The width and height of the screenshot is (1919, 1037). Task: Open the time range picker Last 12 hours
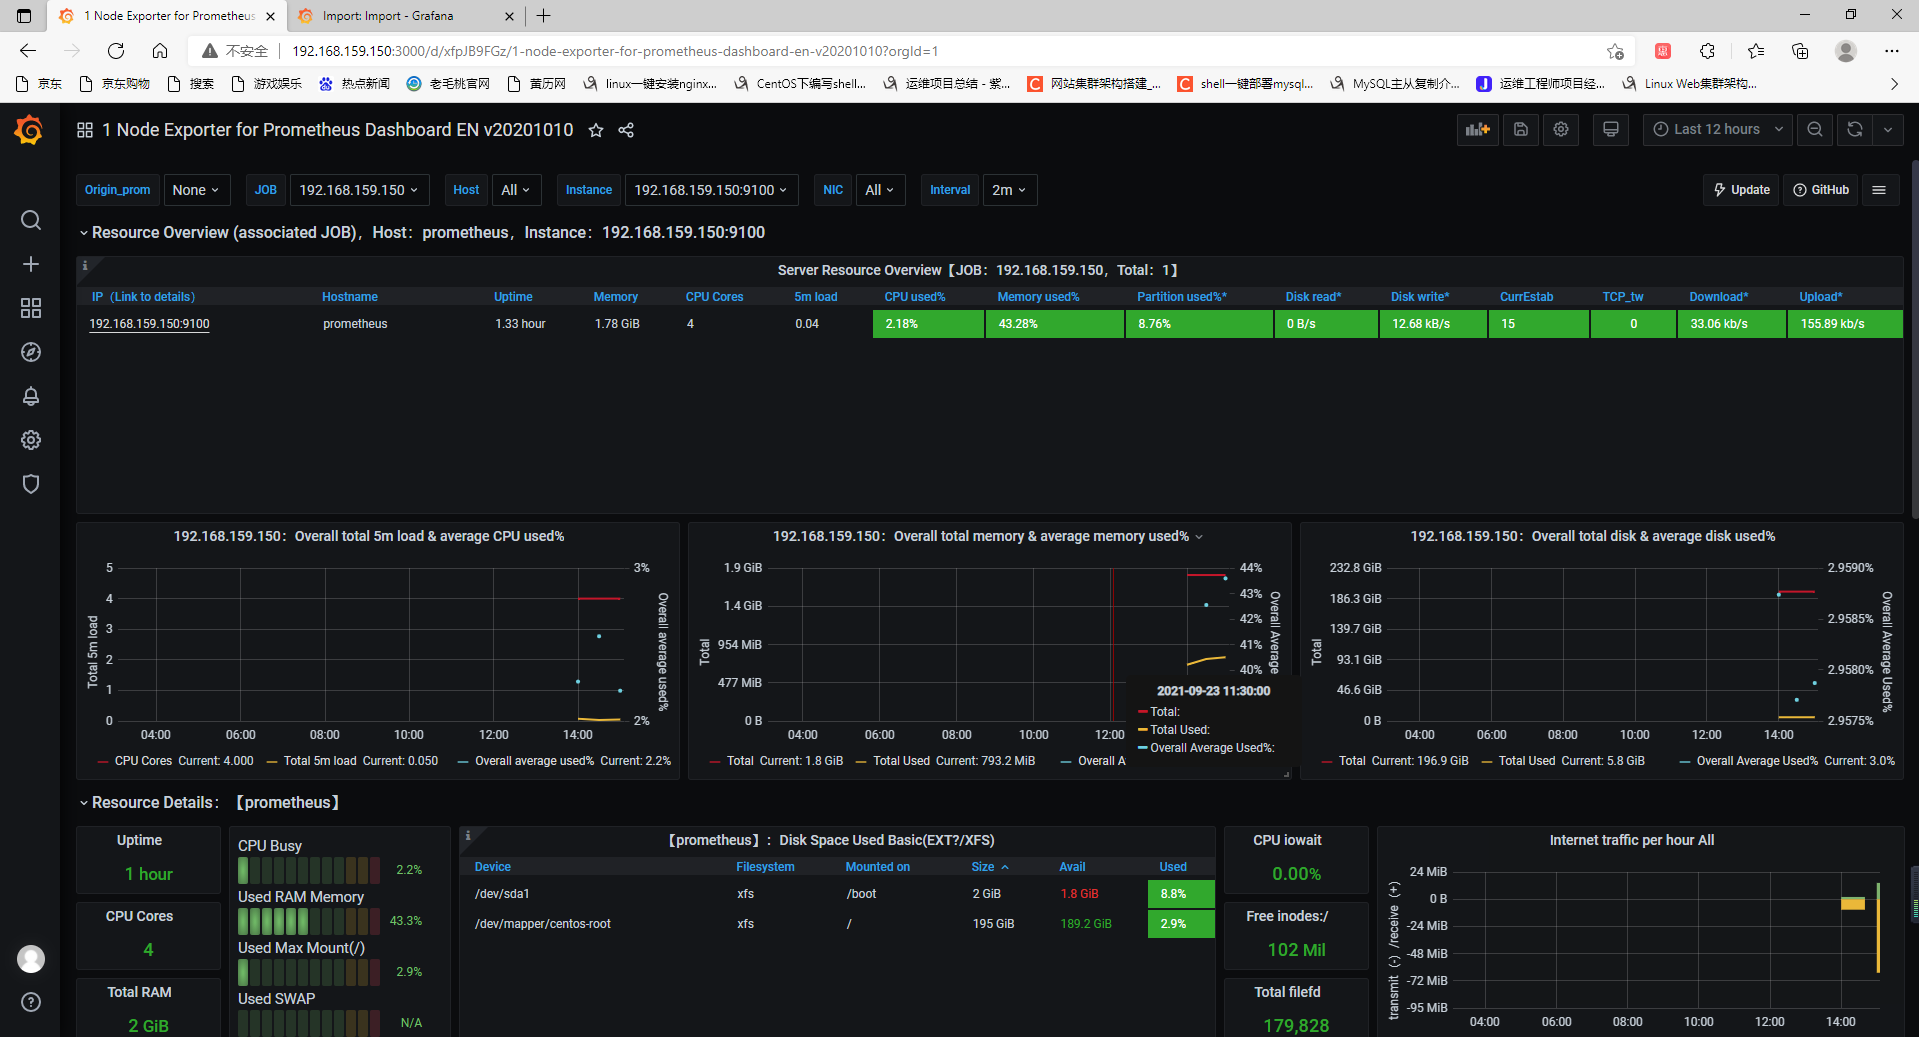click(x=1718, y=129)
